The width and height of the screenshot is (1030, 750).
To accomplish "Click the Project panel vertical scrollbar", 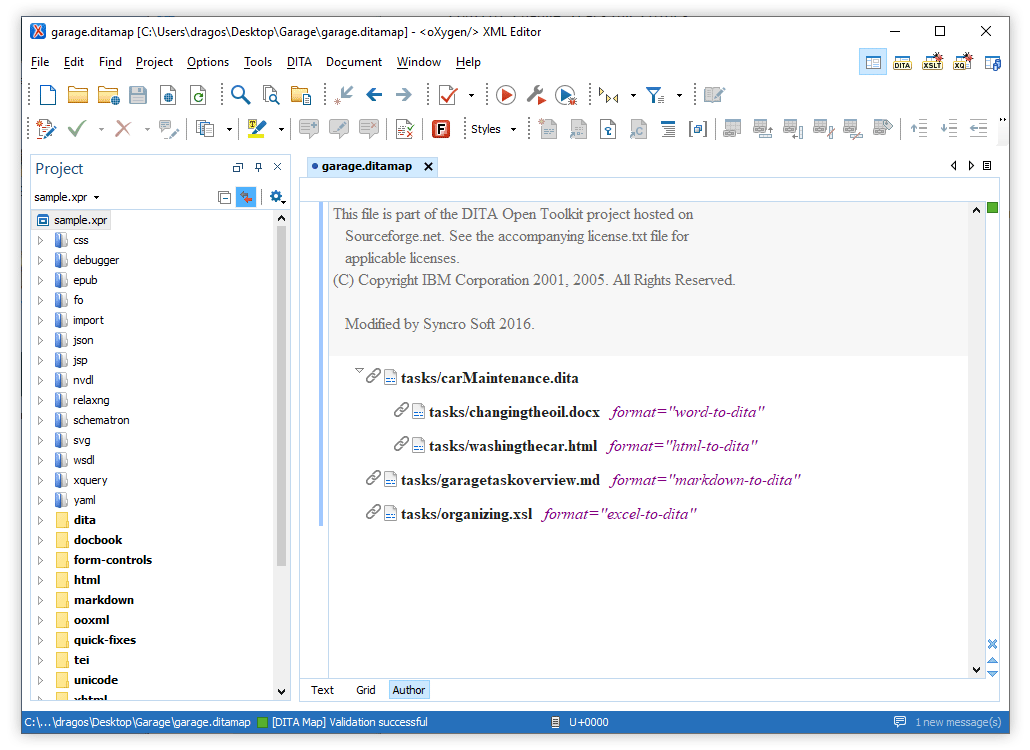I will pos(281,394).
